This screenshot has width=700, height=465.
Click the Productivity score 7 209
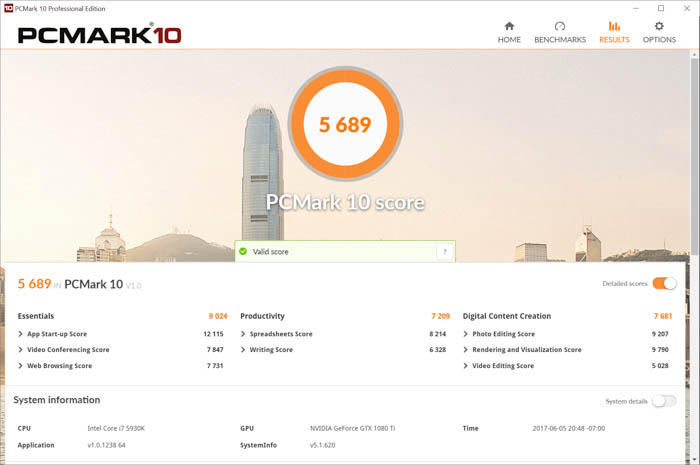[441, 316]
